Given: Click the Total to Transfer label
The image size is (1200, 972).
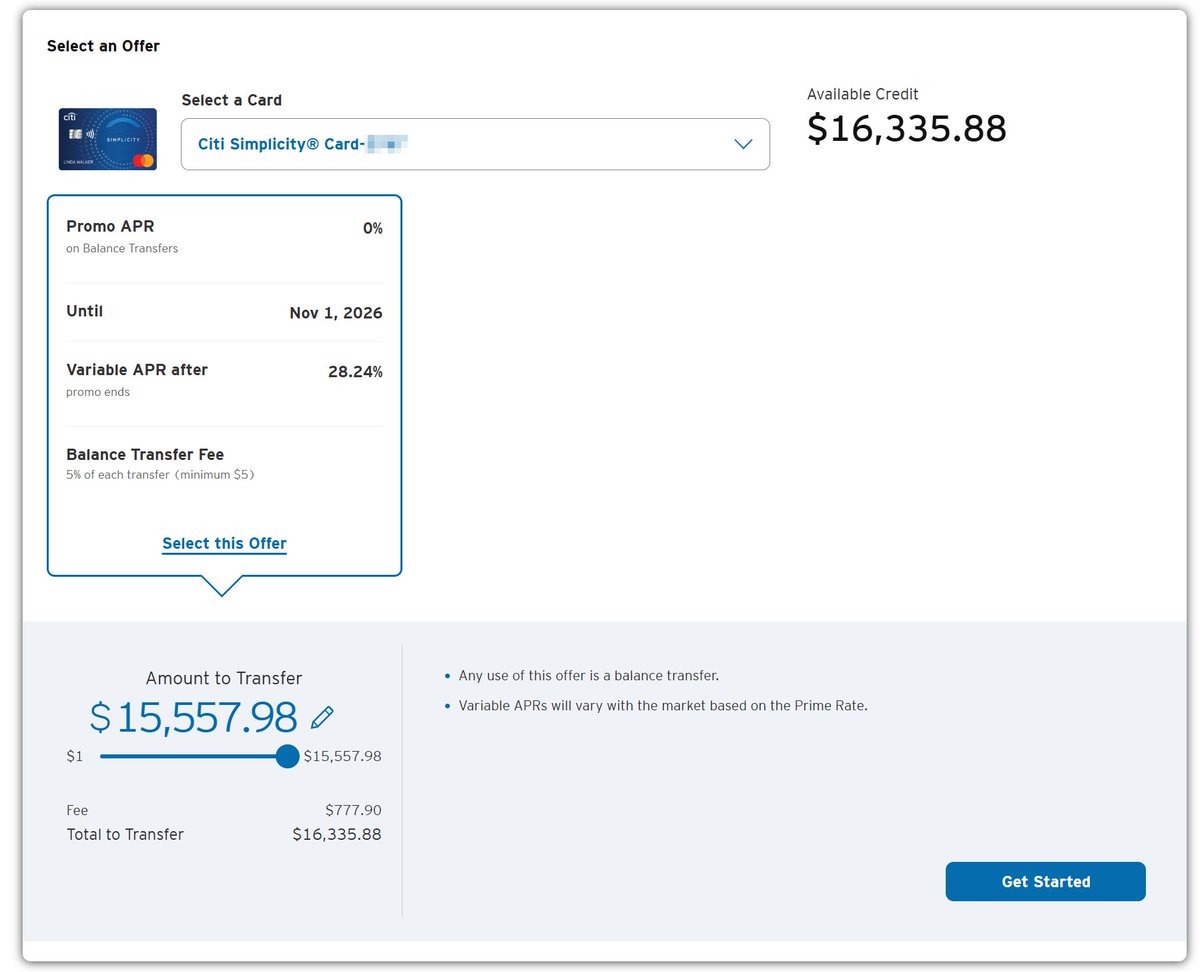Looking at the screenshot, I should (125, 834).
